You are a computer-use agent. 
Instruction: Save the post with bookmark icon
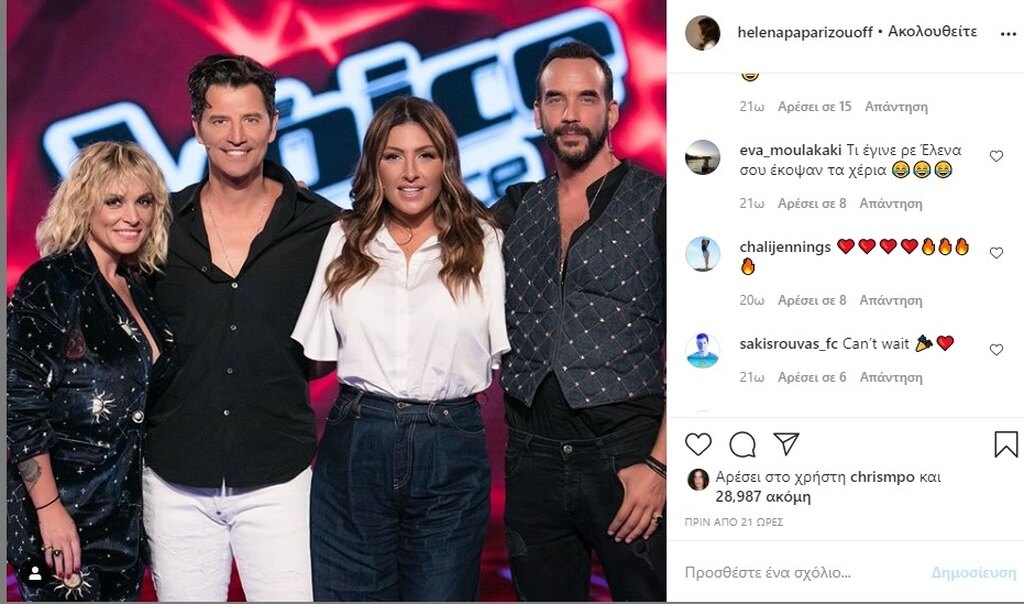(x=1006, y=444)
